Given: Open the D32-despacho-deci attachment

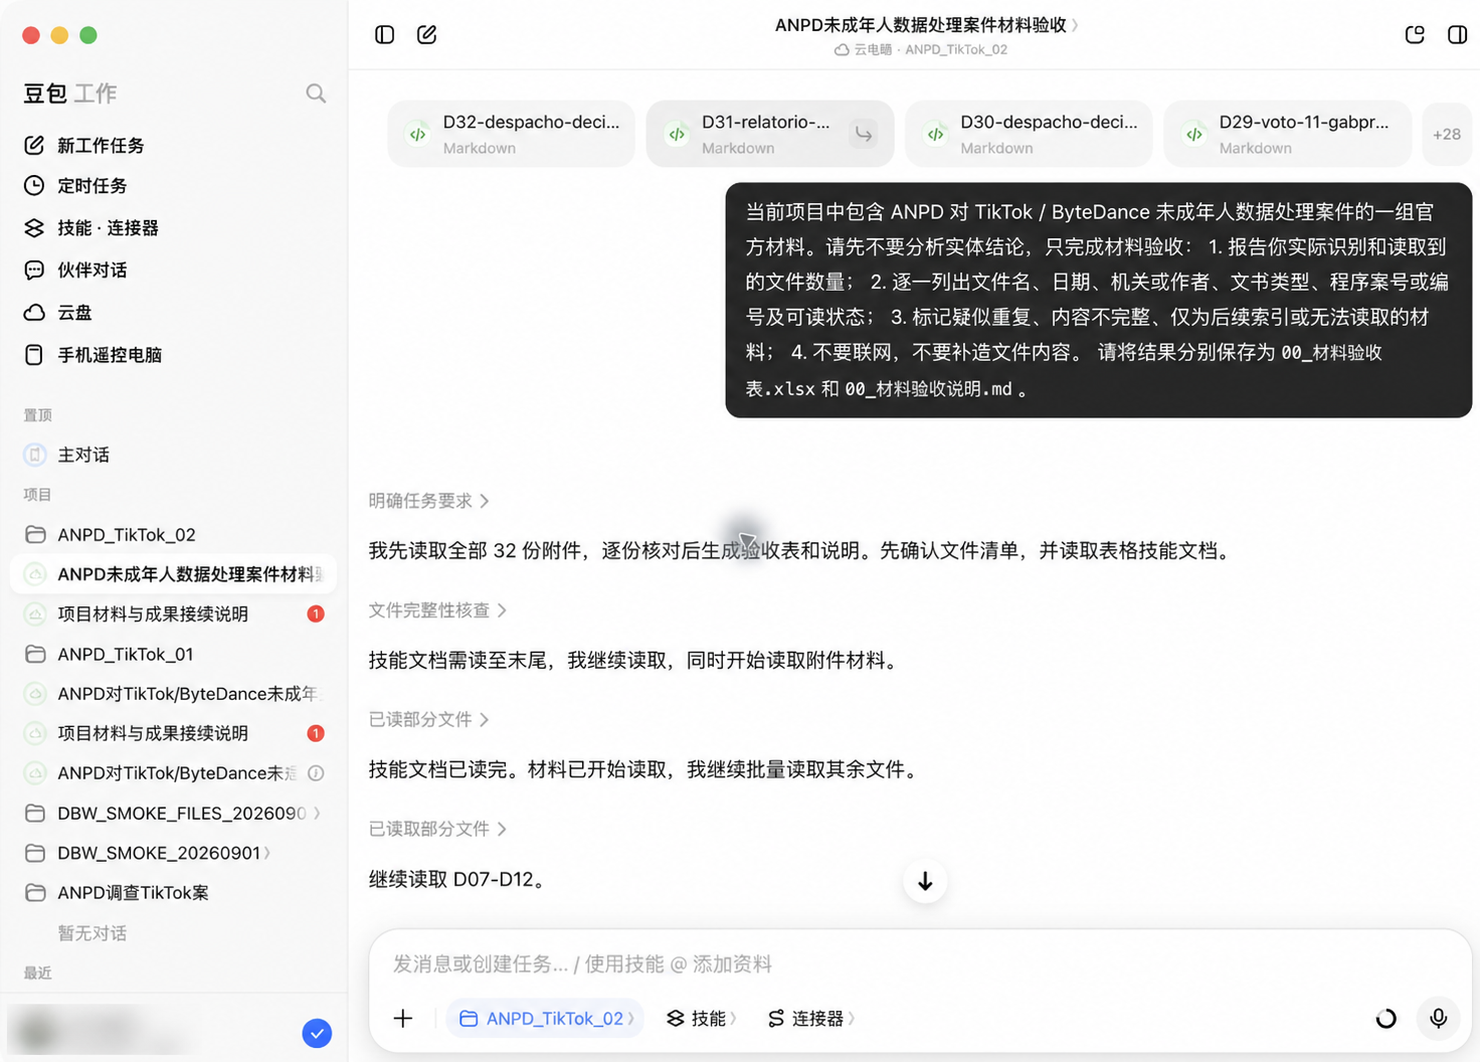Looking at the screenshot, I should point(511,134).
